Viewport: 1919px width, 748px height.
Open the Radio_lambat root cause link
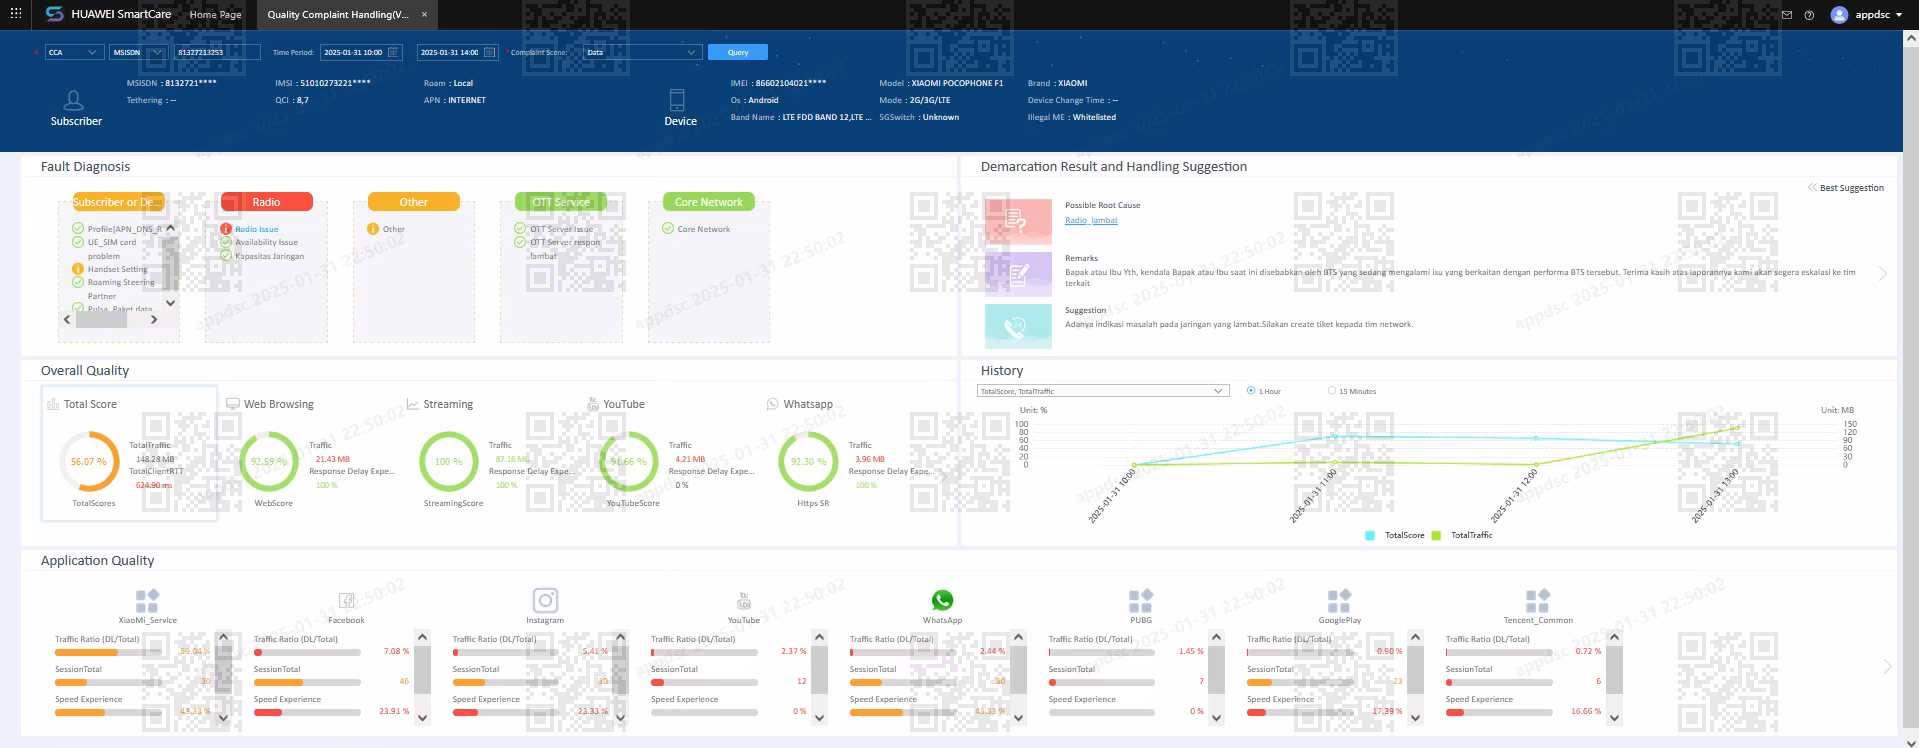click(x=1091, y=220)
